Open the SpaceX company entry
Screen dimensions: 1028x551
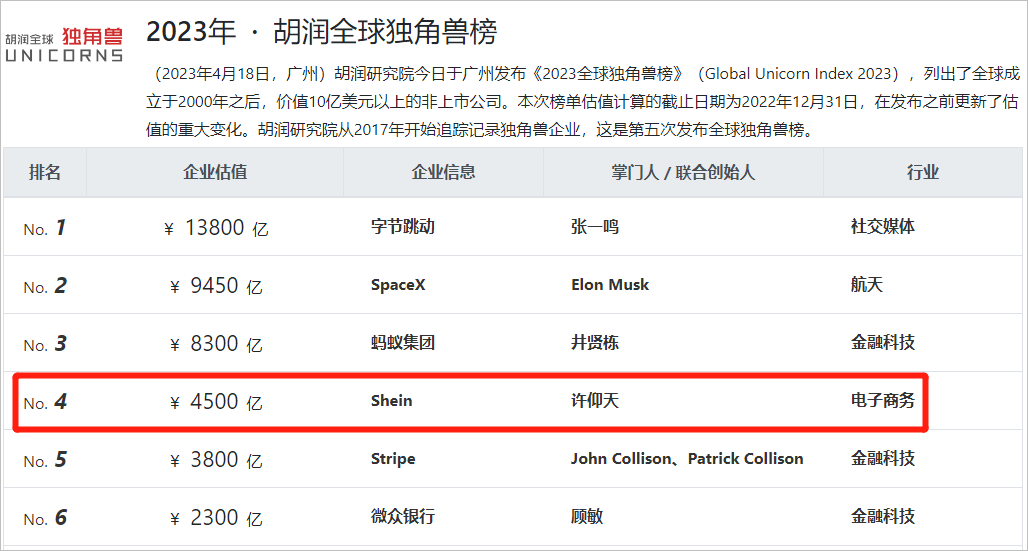(398, 285)
